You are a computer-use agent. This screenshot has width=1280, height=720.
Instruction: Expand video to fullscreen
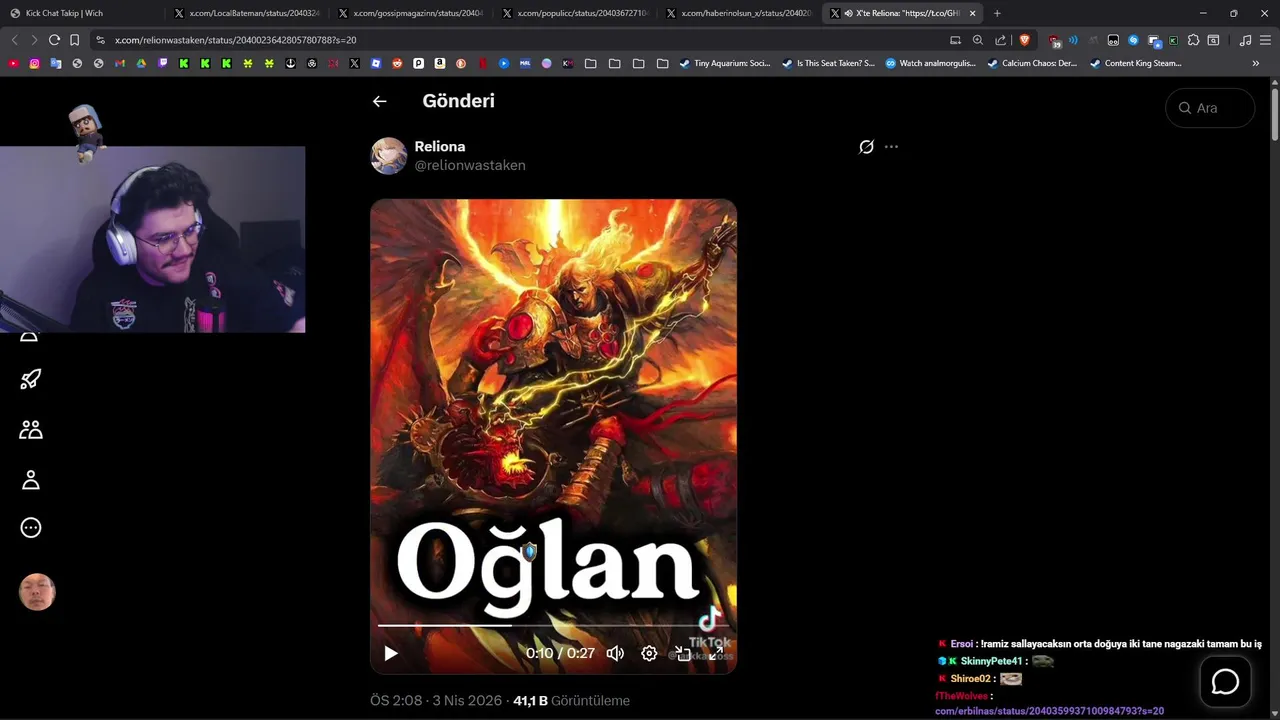click(716, 653)
